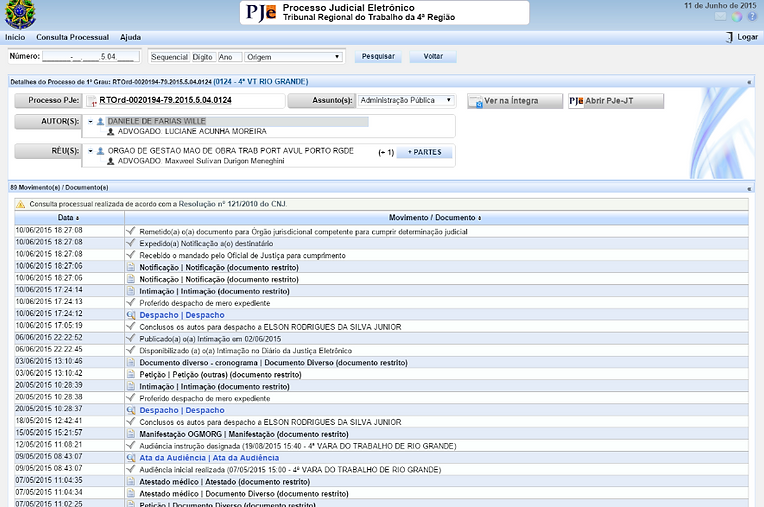Click the Pesquisar button

click(x=378, y=56)
